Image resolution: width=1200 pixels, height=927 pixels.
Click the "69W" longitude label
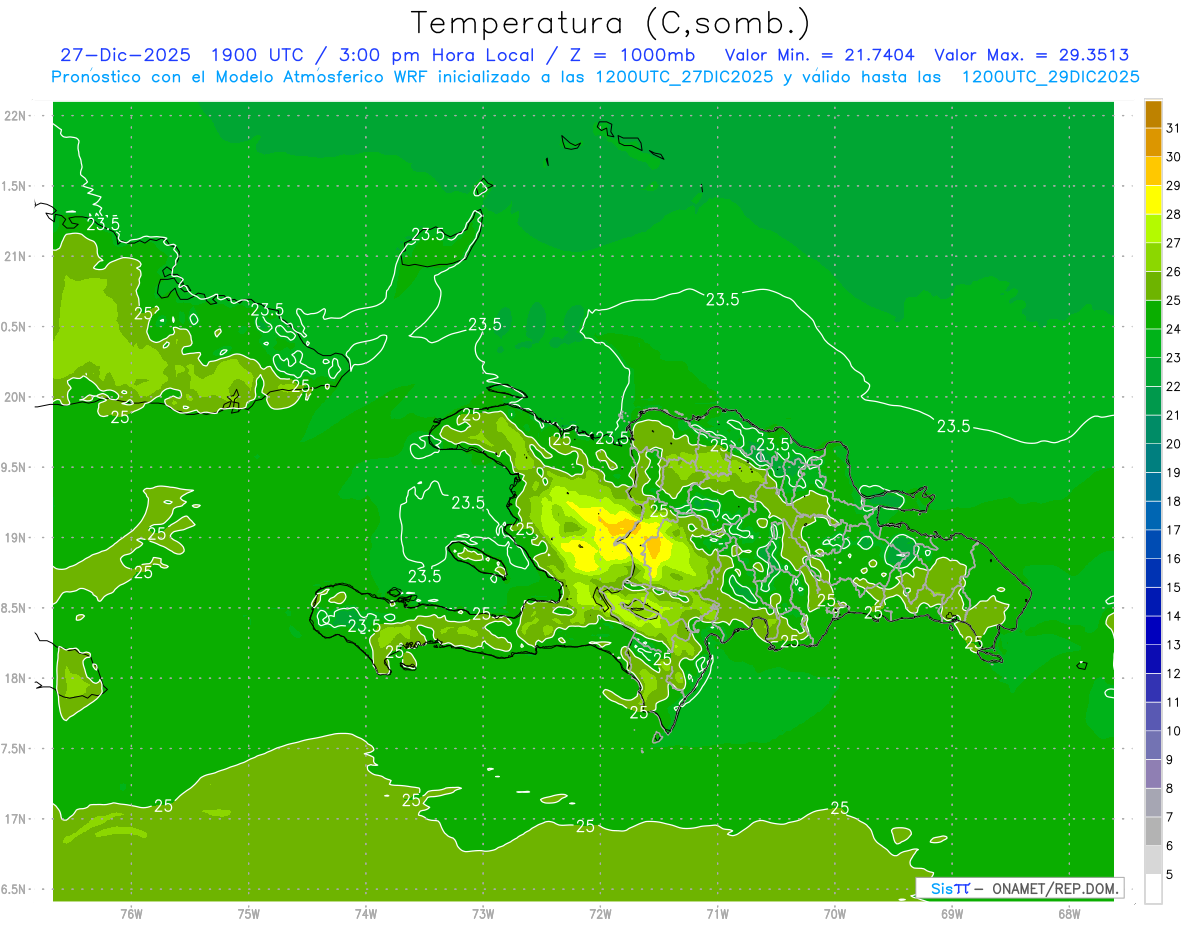tap(952, 913)
